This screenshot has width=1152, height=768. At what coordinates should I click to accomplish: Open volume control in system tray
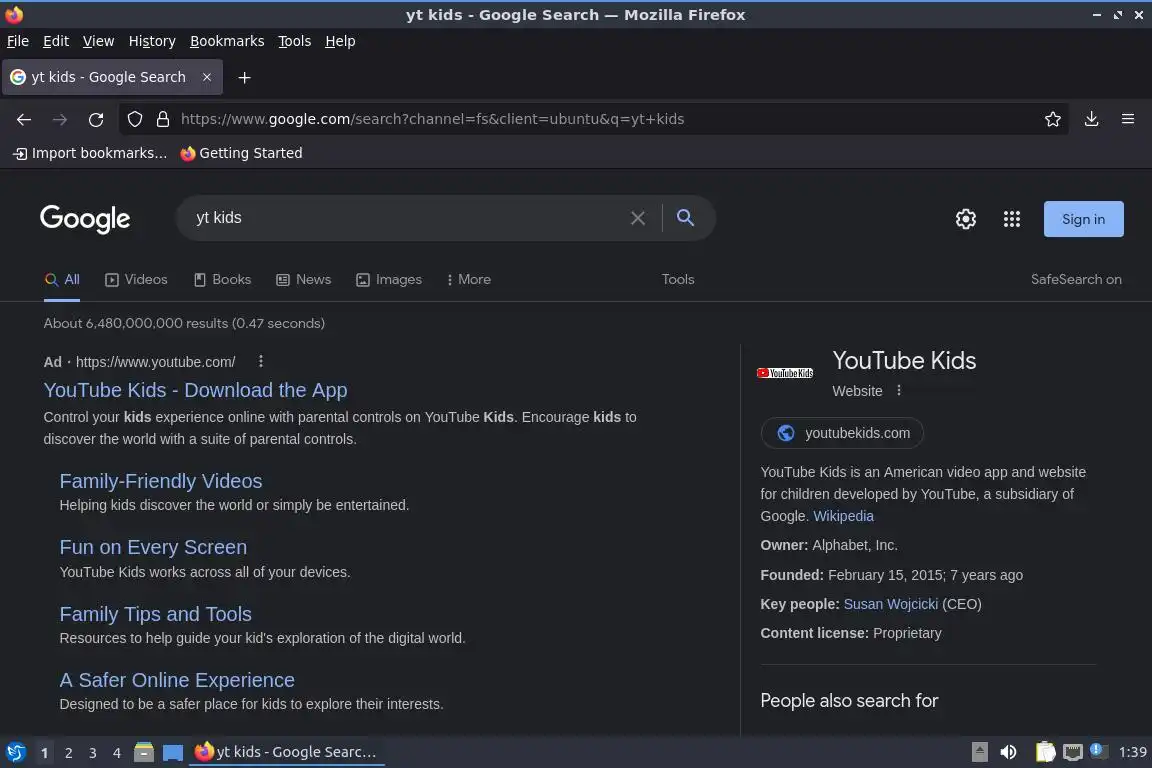[1009, 752]
